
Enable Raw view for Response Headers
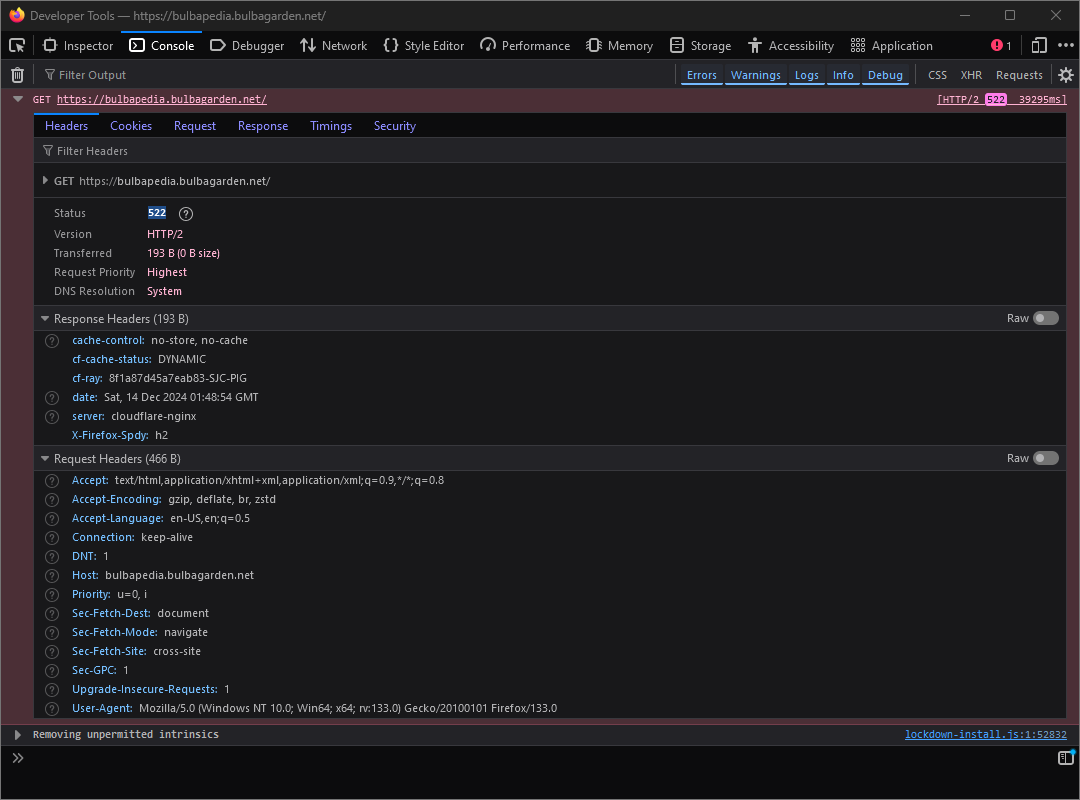point(1047,317)
